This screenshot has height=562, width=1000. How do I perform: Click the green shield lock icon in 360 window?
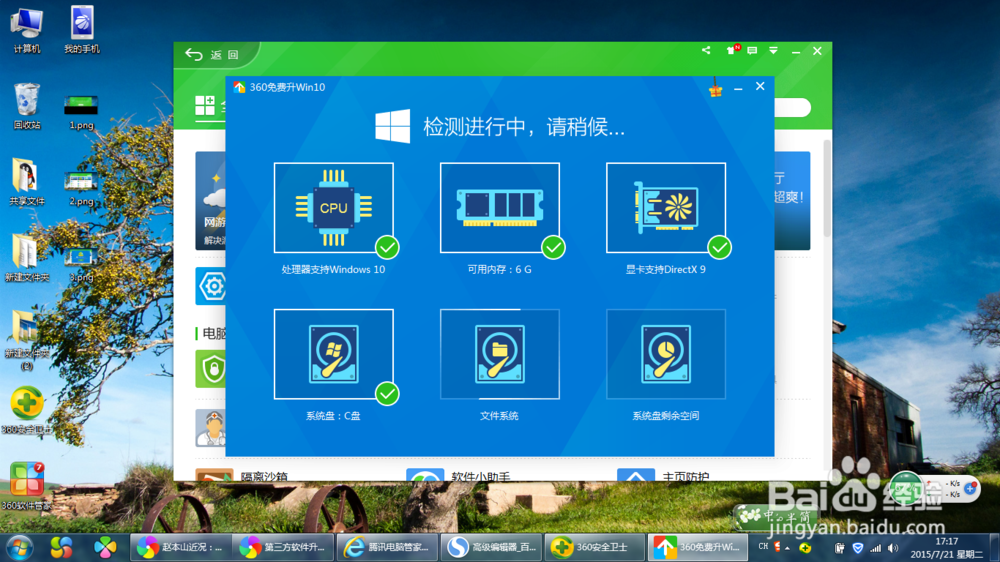click(x=210, y=369)
